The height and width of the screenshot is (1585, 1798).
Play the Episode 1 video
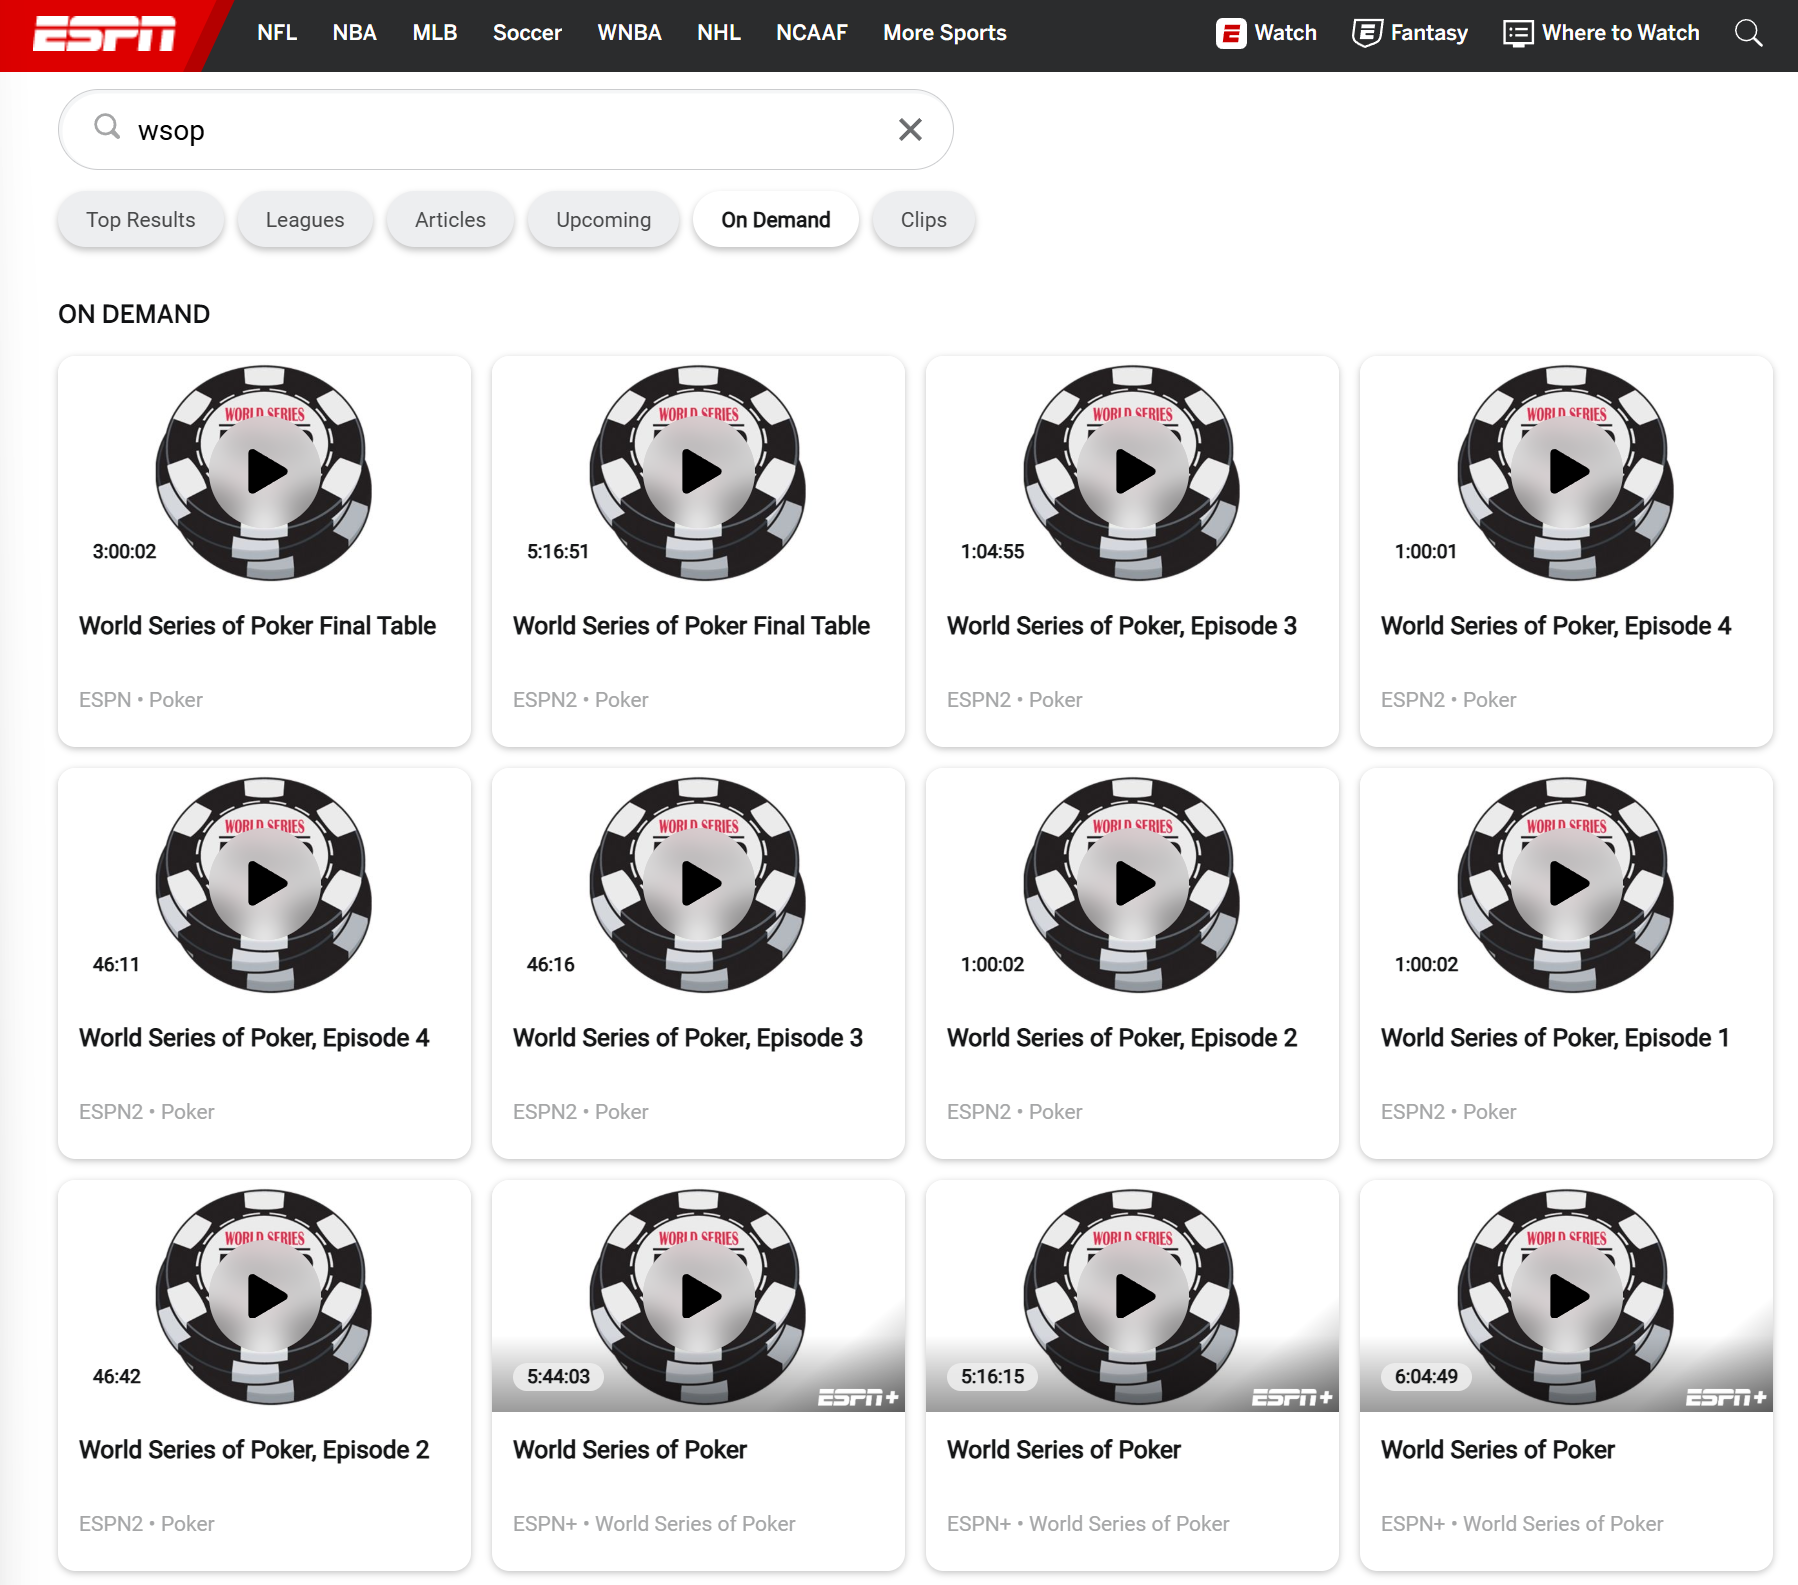[x=1568, y=884]
